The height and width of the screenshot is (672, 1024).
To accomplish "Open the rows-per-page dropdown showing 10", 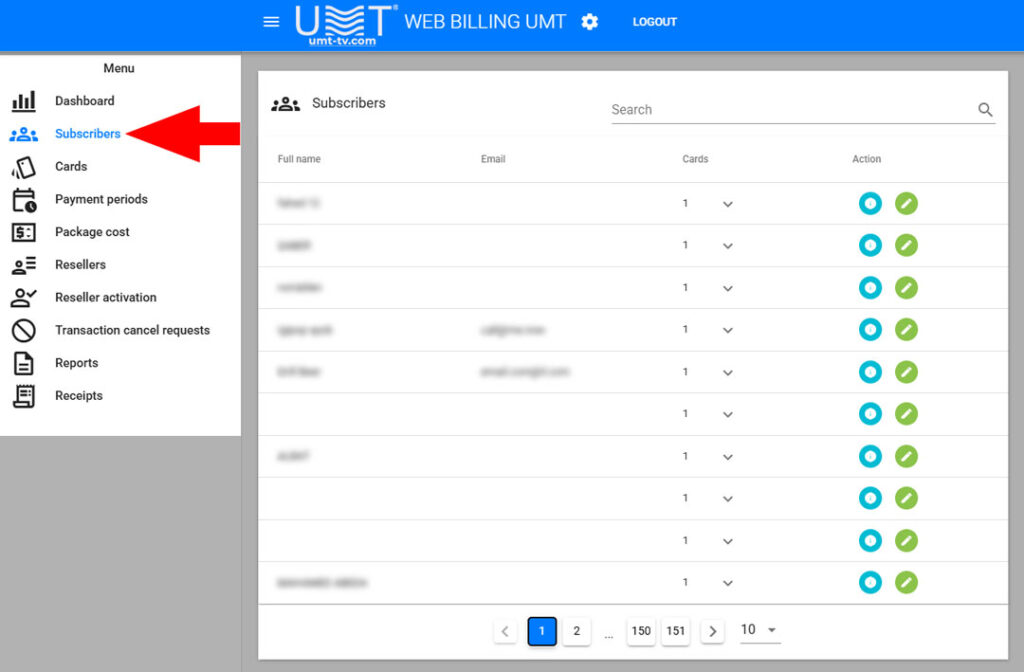I will coord(758,630).
